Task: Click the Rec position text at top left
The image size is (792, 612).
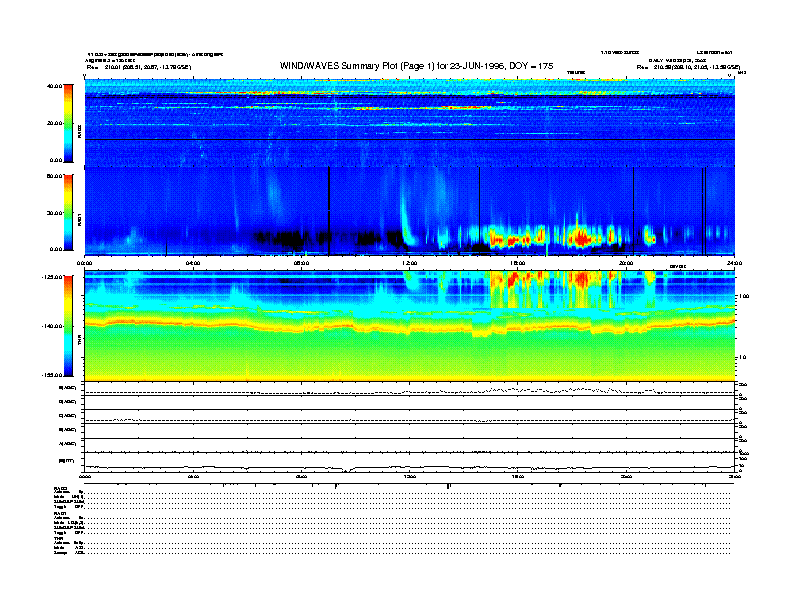Action: tap(139, 67)
